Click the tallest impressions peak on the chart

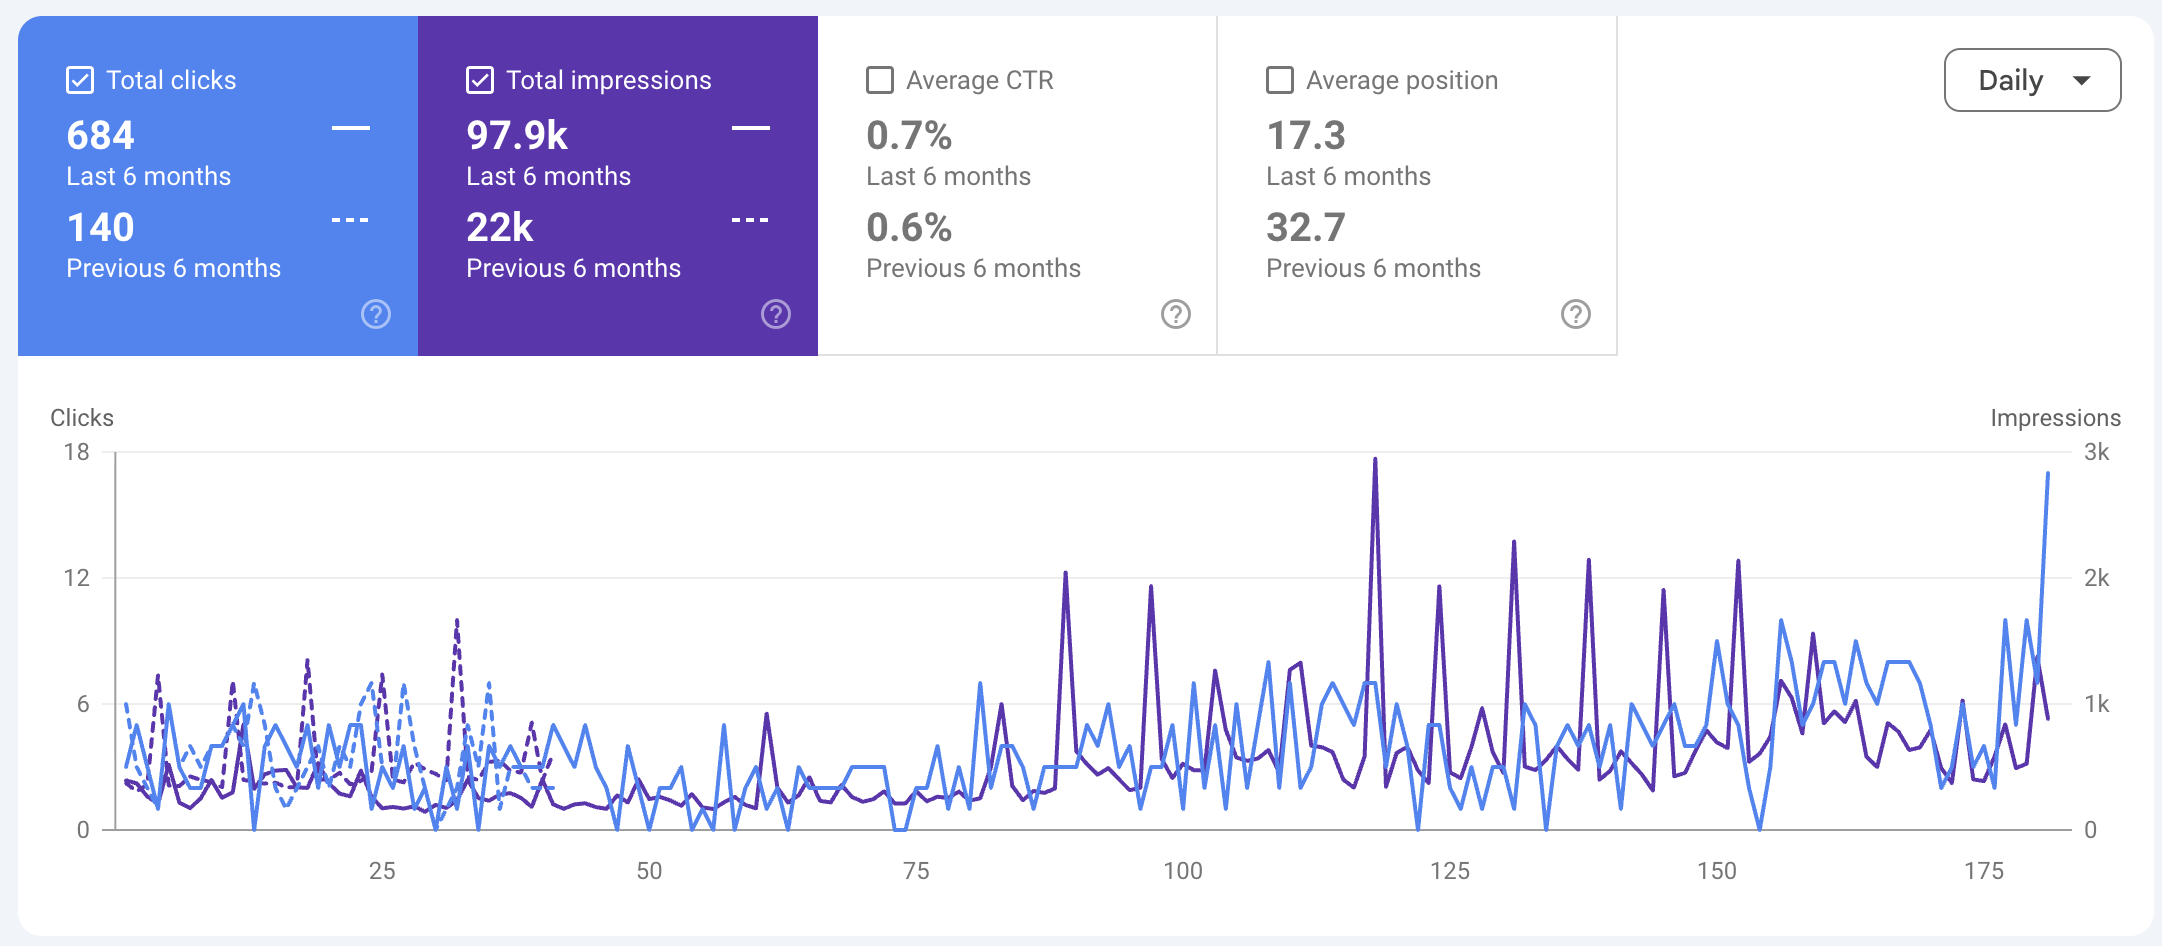1375,461
